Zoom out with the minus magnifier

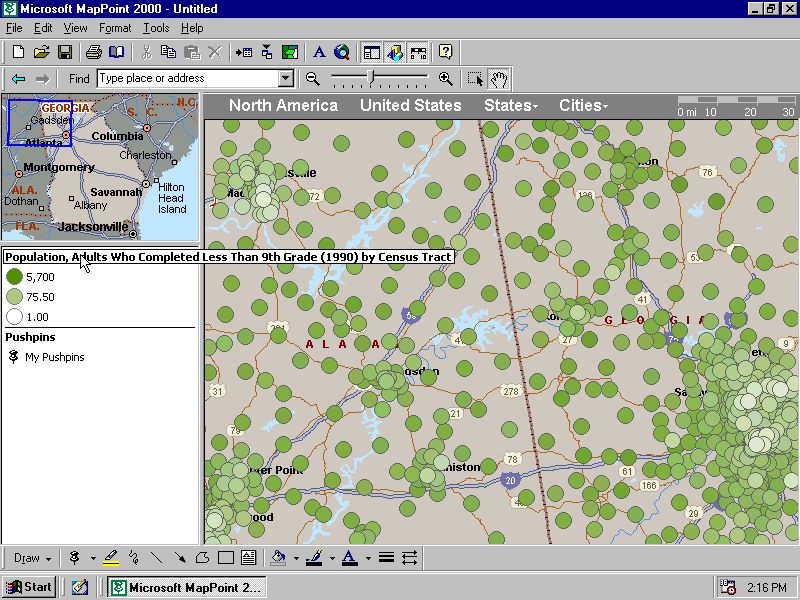(x=313, y=79)
